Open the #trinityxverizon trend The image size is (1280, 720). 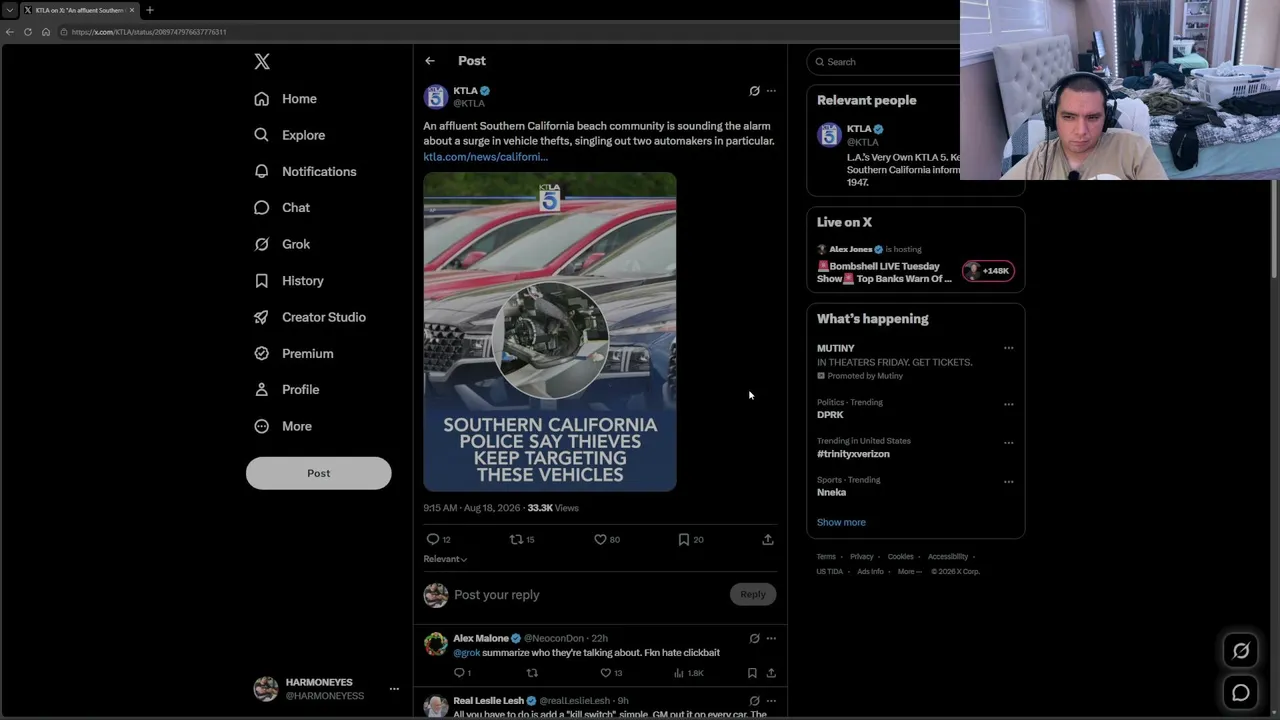pos(853,454)
